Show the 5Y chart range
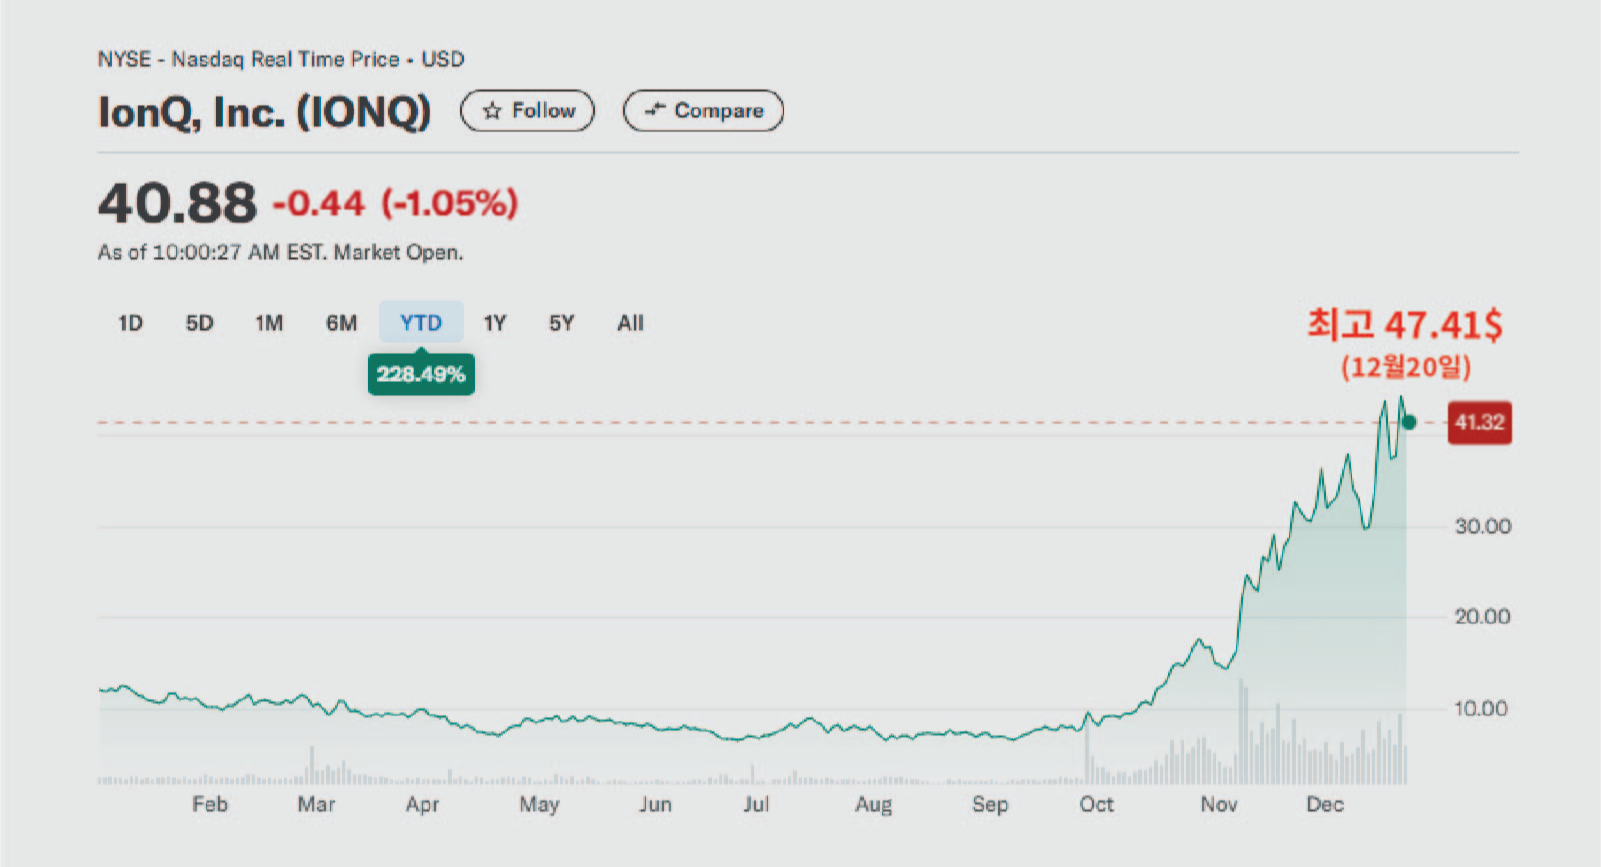Screen dimensions: 1601x867 561,323
